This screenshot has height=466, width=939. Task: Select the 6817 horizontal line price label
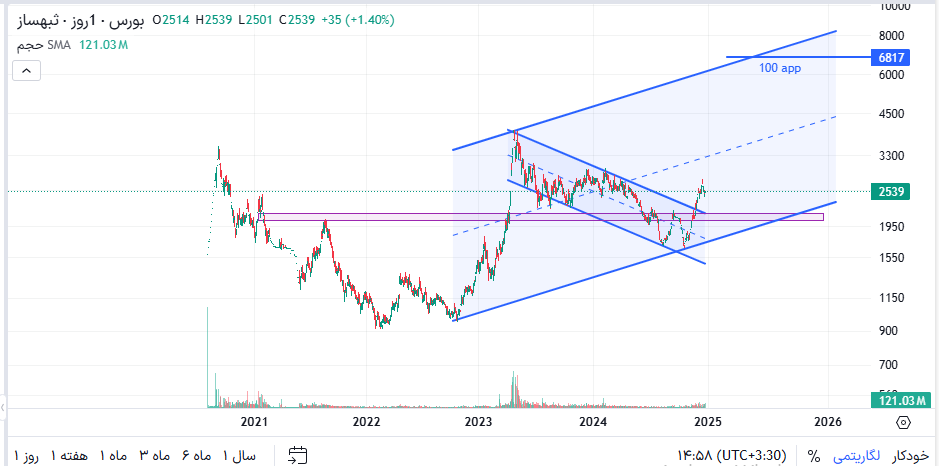click(x=890, y=58)
